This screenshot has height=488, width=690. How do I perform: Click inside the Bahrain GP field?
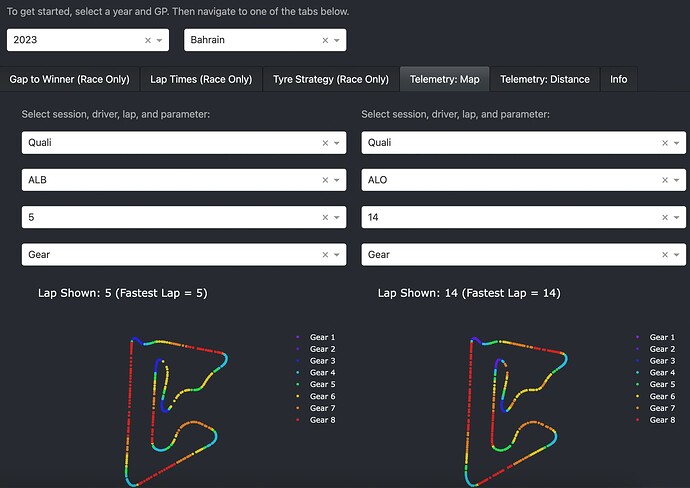(265, 40)
